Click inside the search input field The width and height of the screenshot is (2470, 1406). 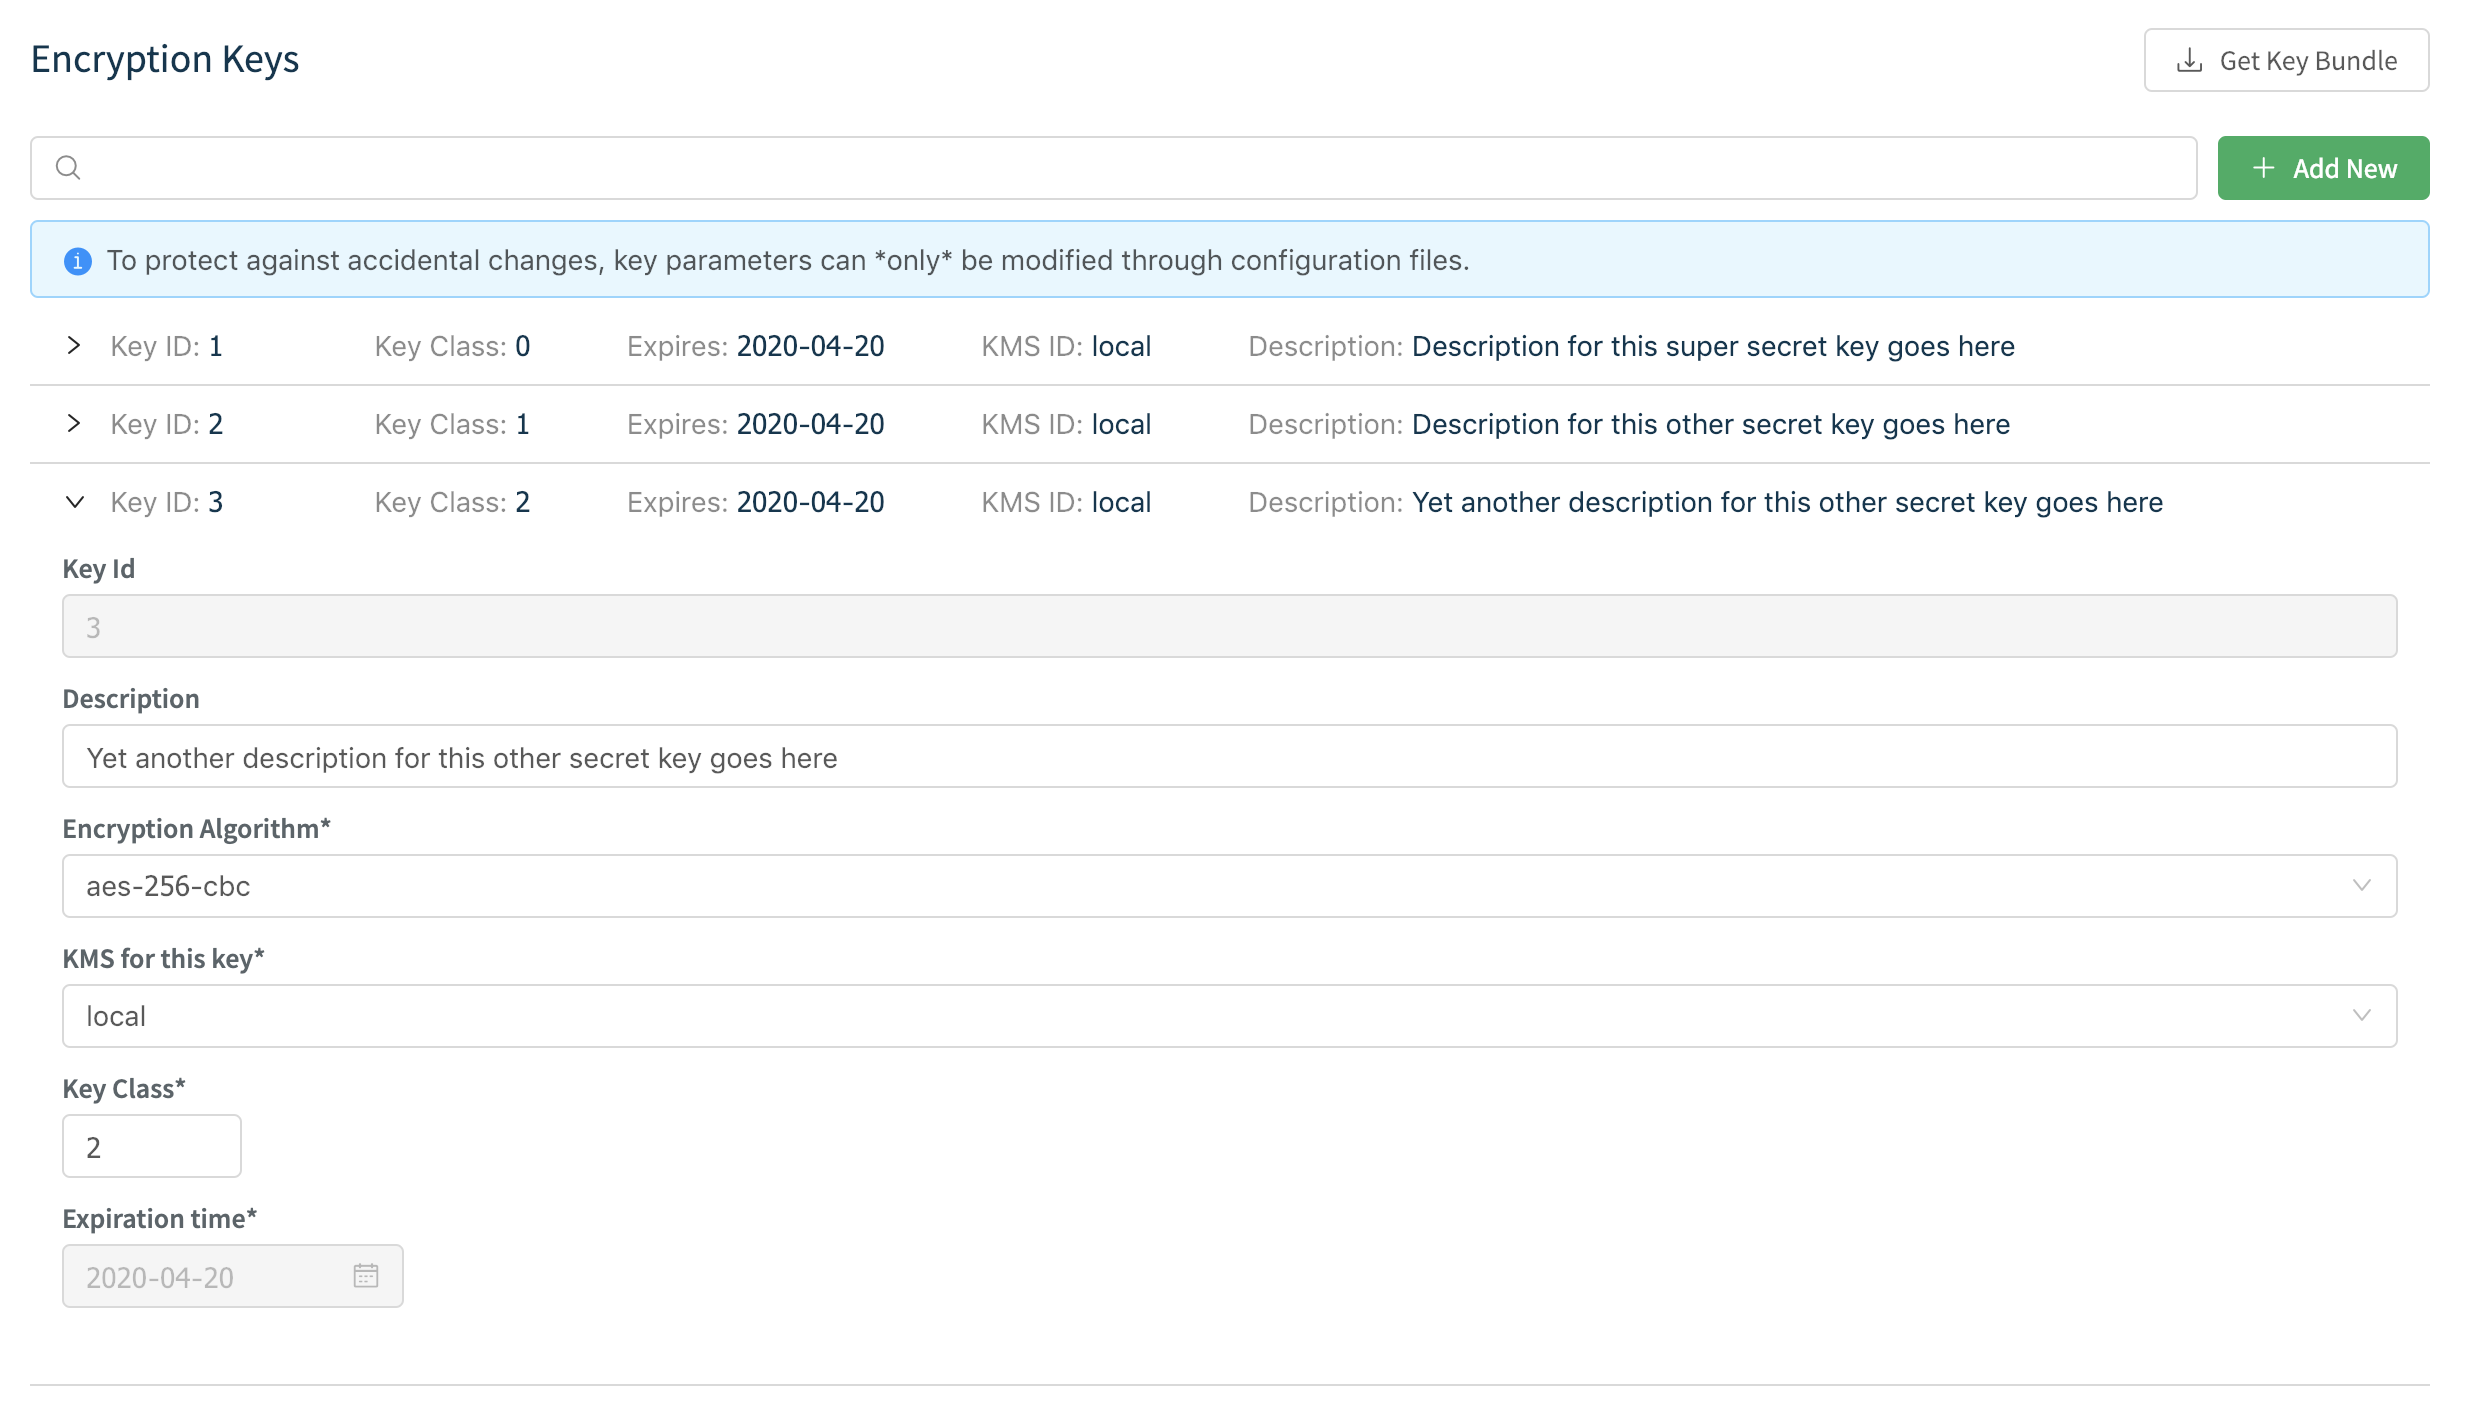(x=1100, y=166)
